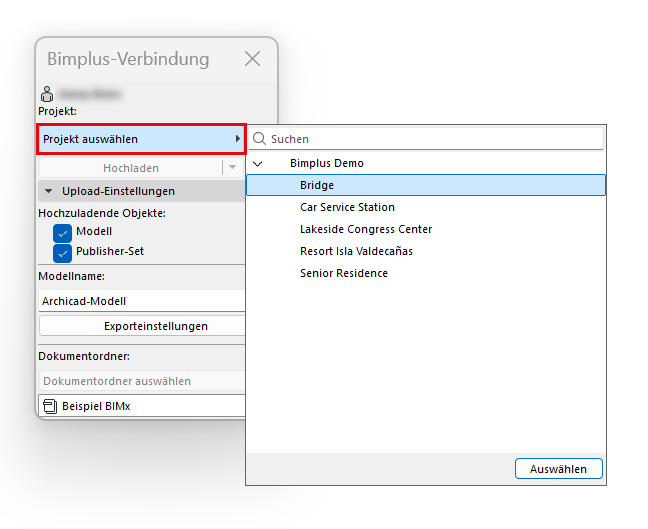Image resolution: width=648 pixels, height=529 pixels.
Task: Uncheck the Modell checkbox
Action: [x=62, y=233]
